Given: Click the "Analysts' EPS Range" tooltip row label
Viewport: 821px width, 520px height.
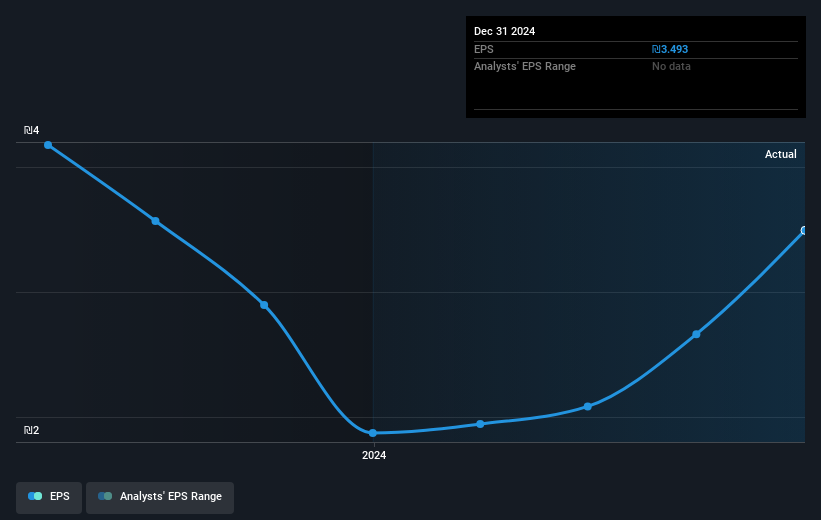Looking at the screenshot, I should pyautogui.click(x=525, y=67).
